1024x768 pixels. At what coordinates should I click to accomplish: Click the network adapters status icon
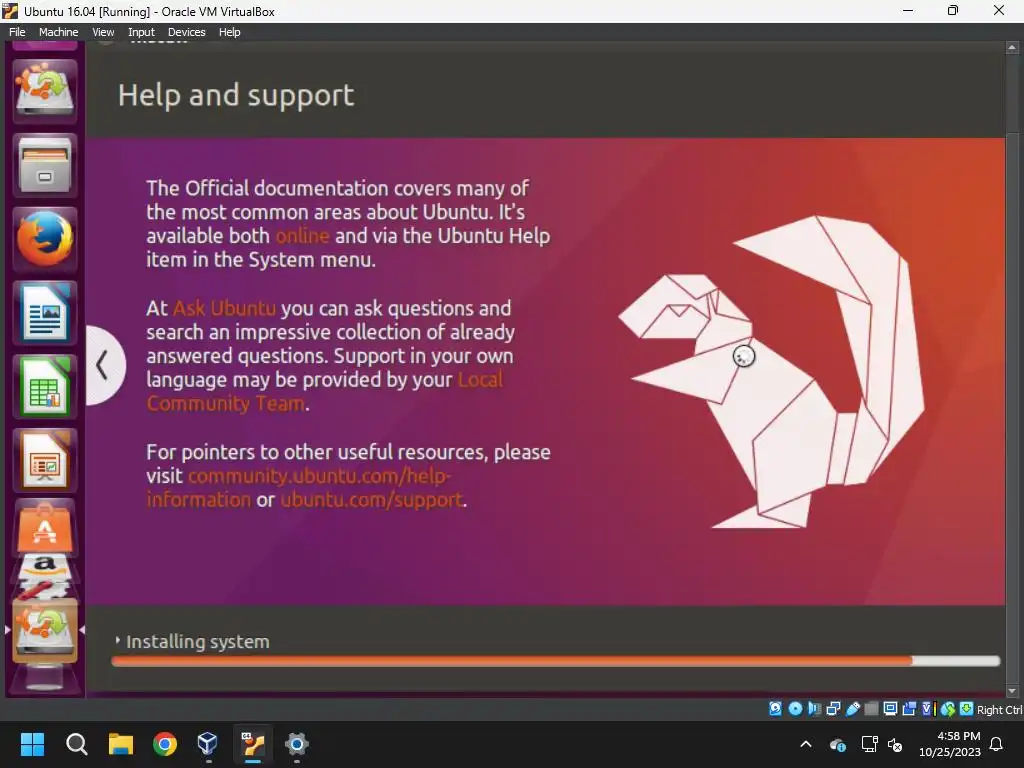pos(833,709)
